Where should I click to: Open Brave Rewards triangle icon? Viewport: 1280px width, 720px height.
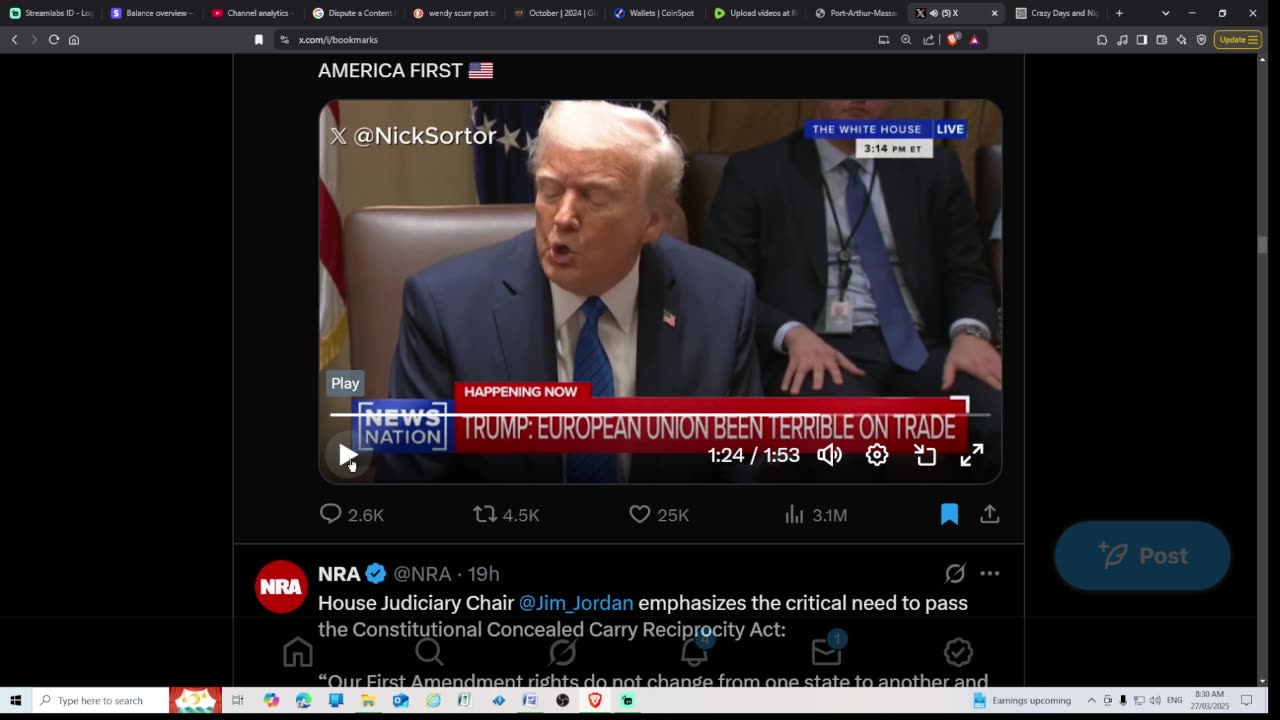point(974,39)
